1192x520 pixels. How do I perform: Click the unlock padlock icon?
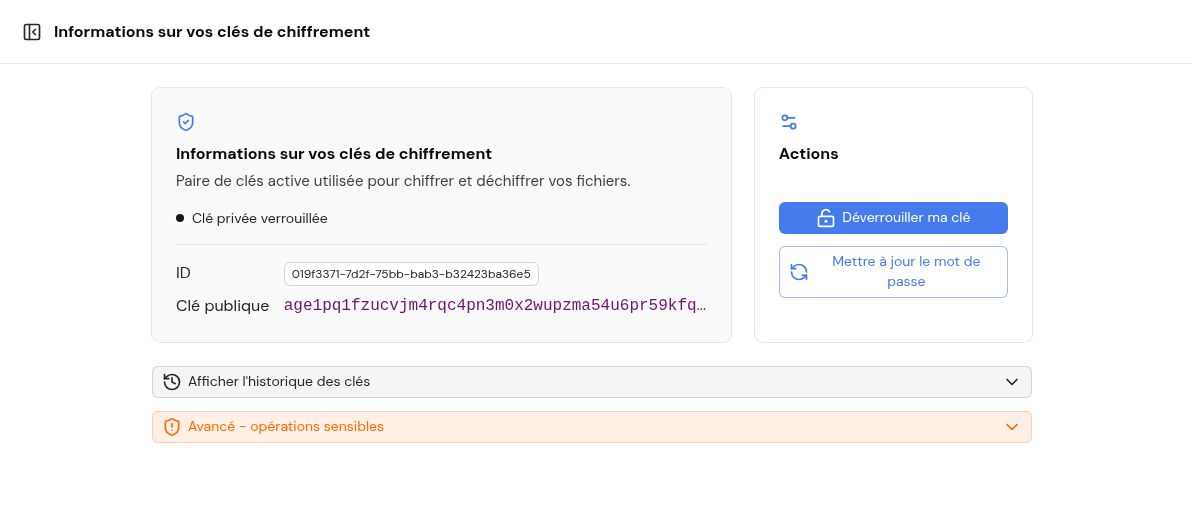[826, 218]
